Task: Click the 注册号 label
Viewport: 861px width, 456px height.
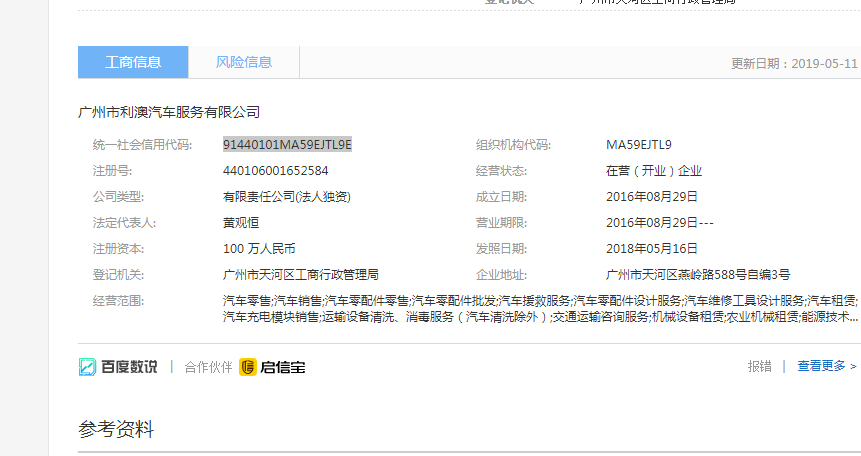Action: [113, 171]
